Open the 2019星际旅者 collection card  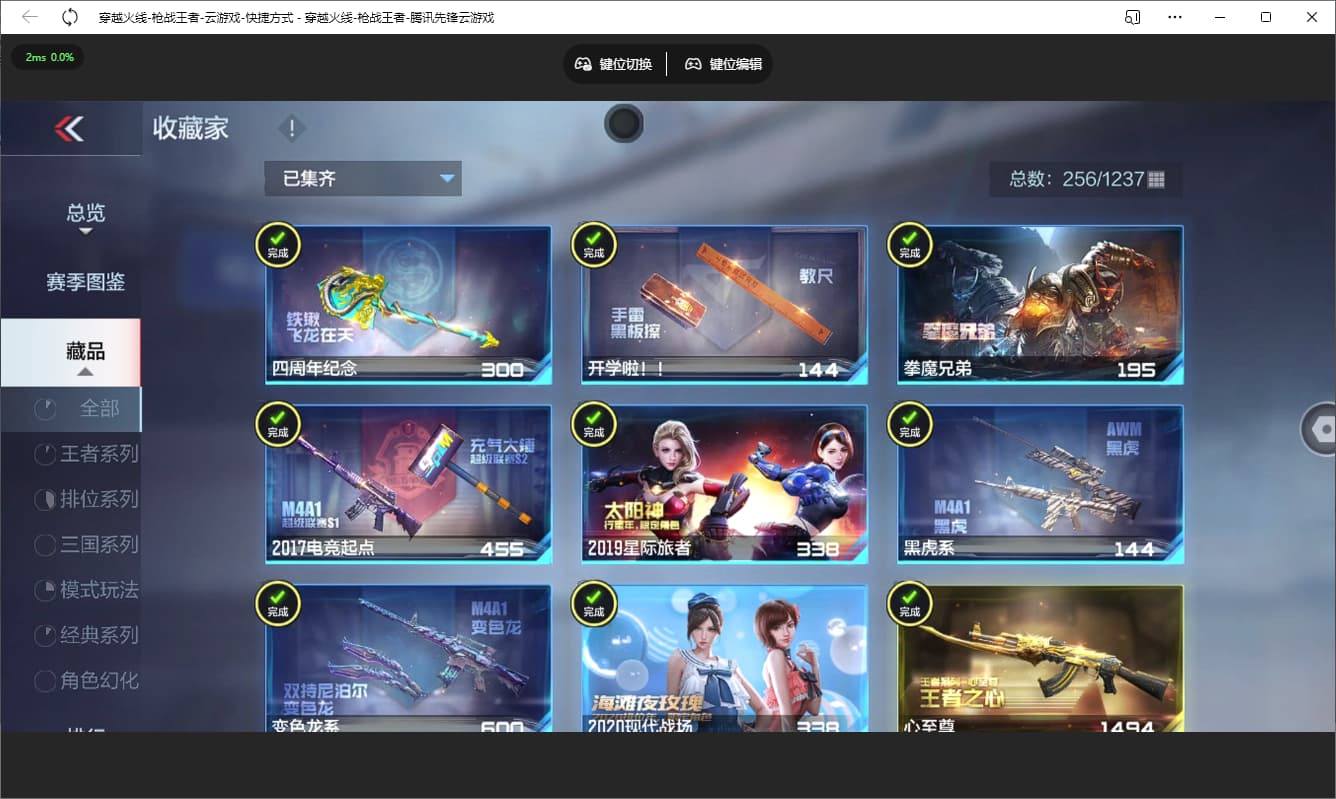(723, 483)
